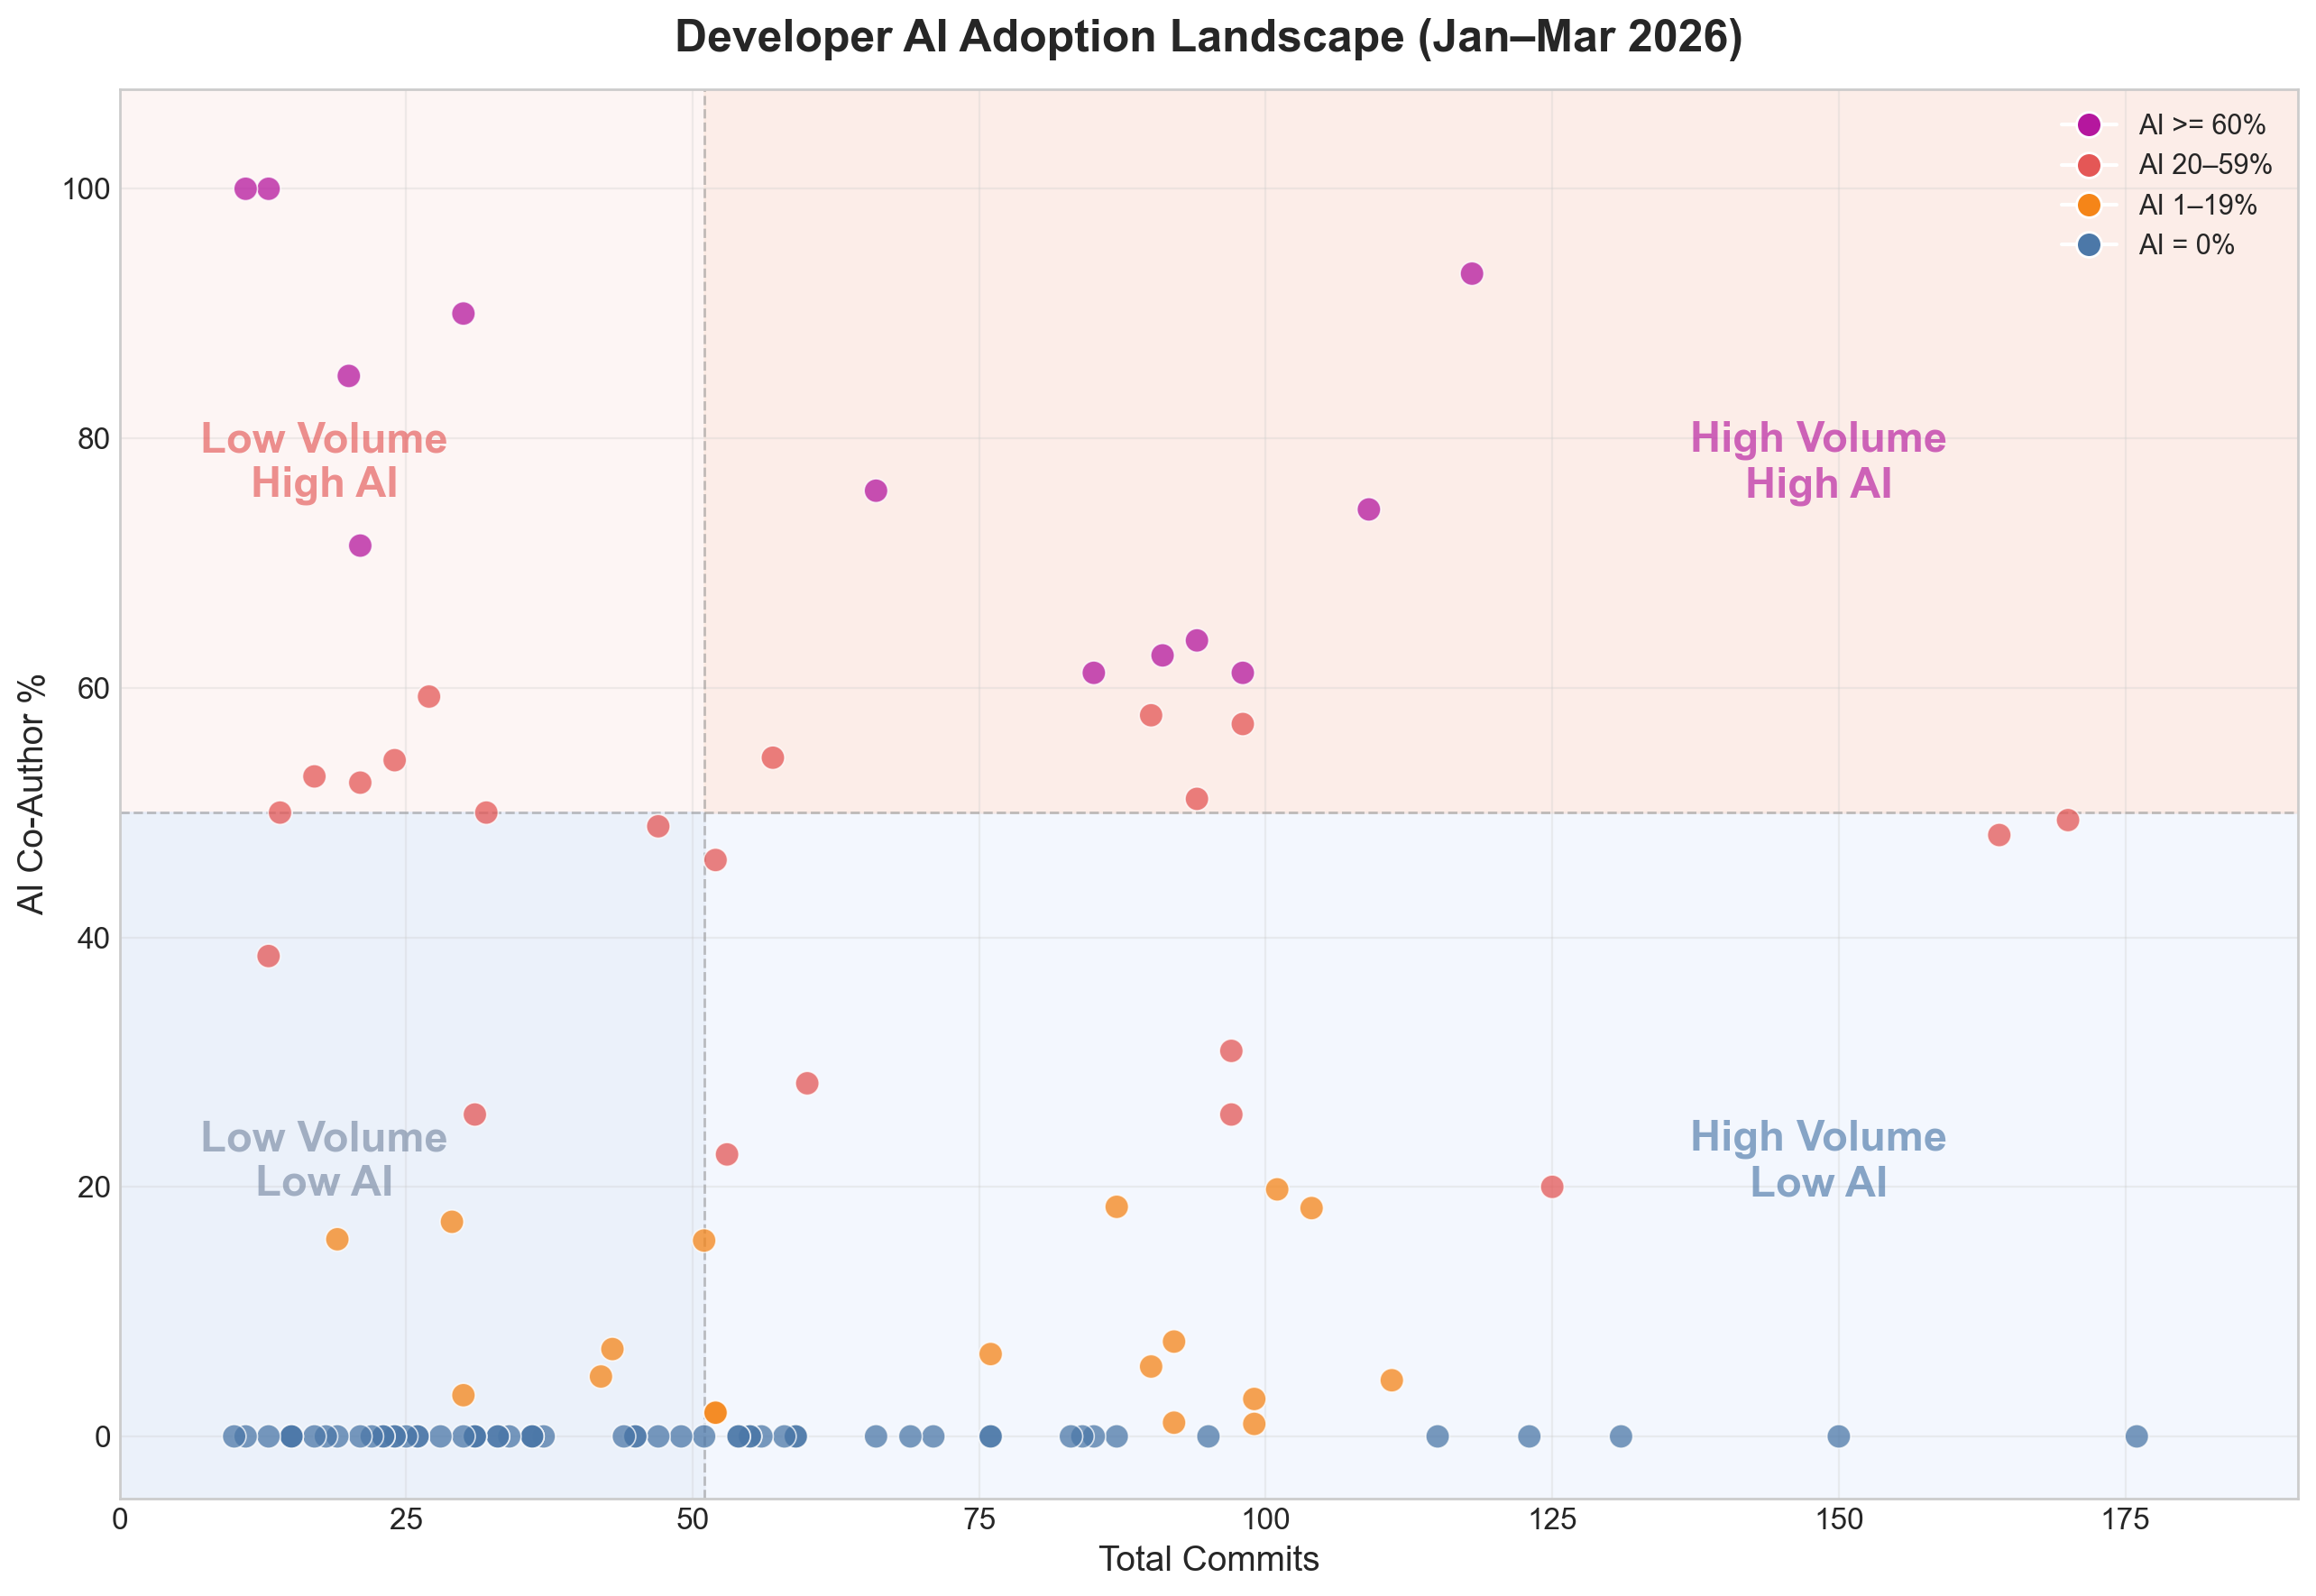Viewport: 2316px width, 1596px height.
Task: Click the blue AI = 0% legend marker
Action: click(x=2088, y=245)
